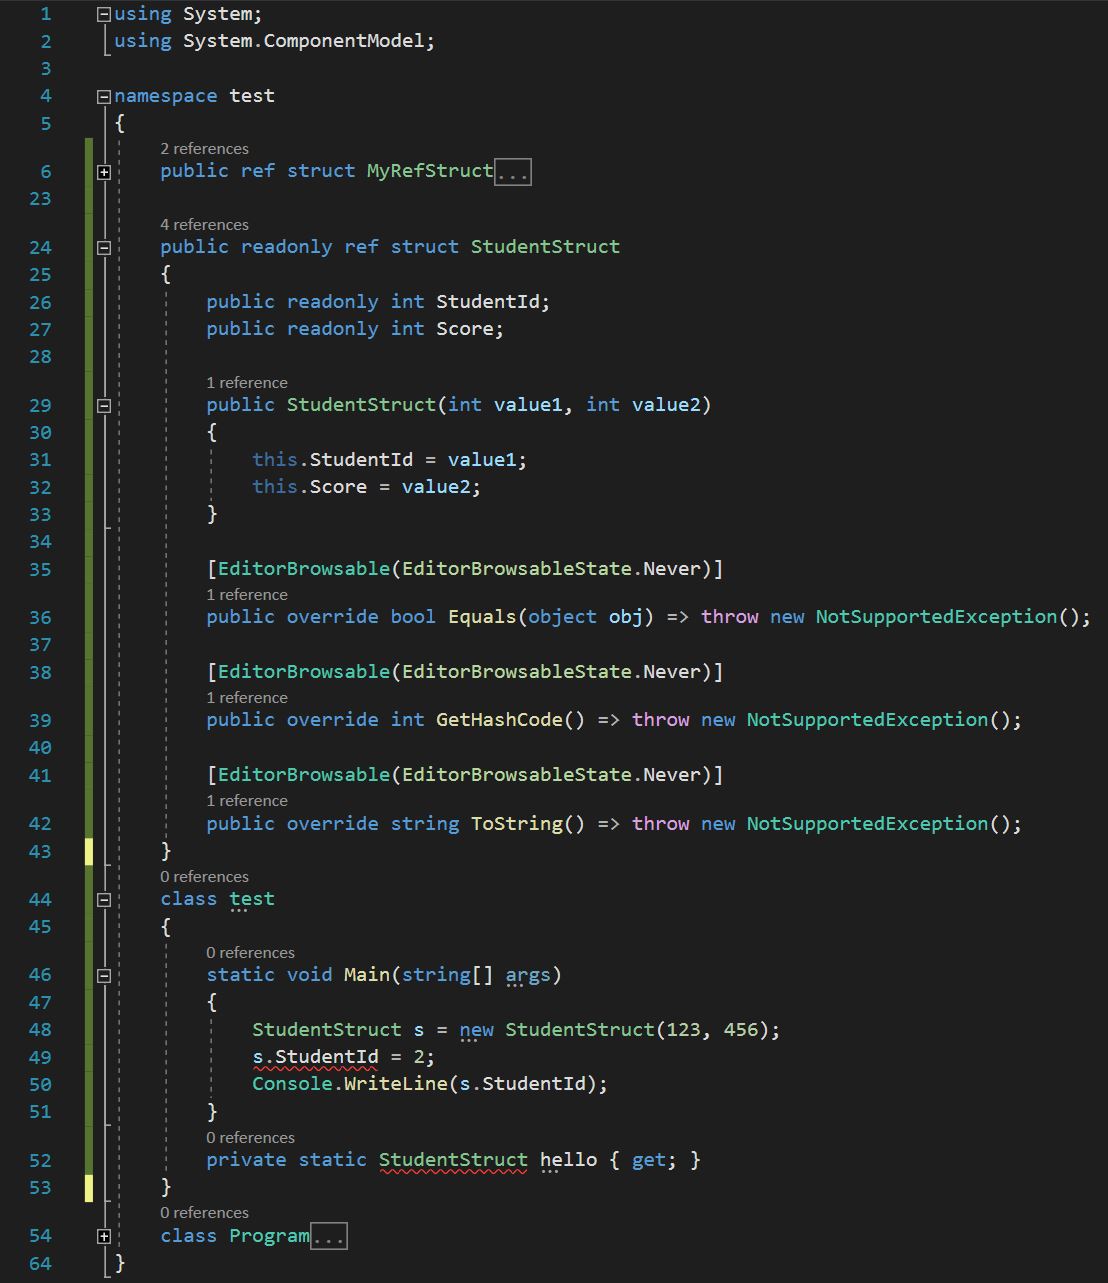Viewport: 1108px width, 1283px height.
Task: Click the ellipsis placeholder after Program
Action: 330,1236
